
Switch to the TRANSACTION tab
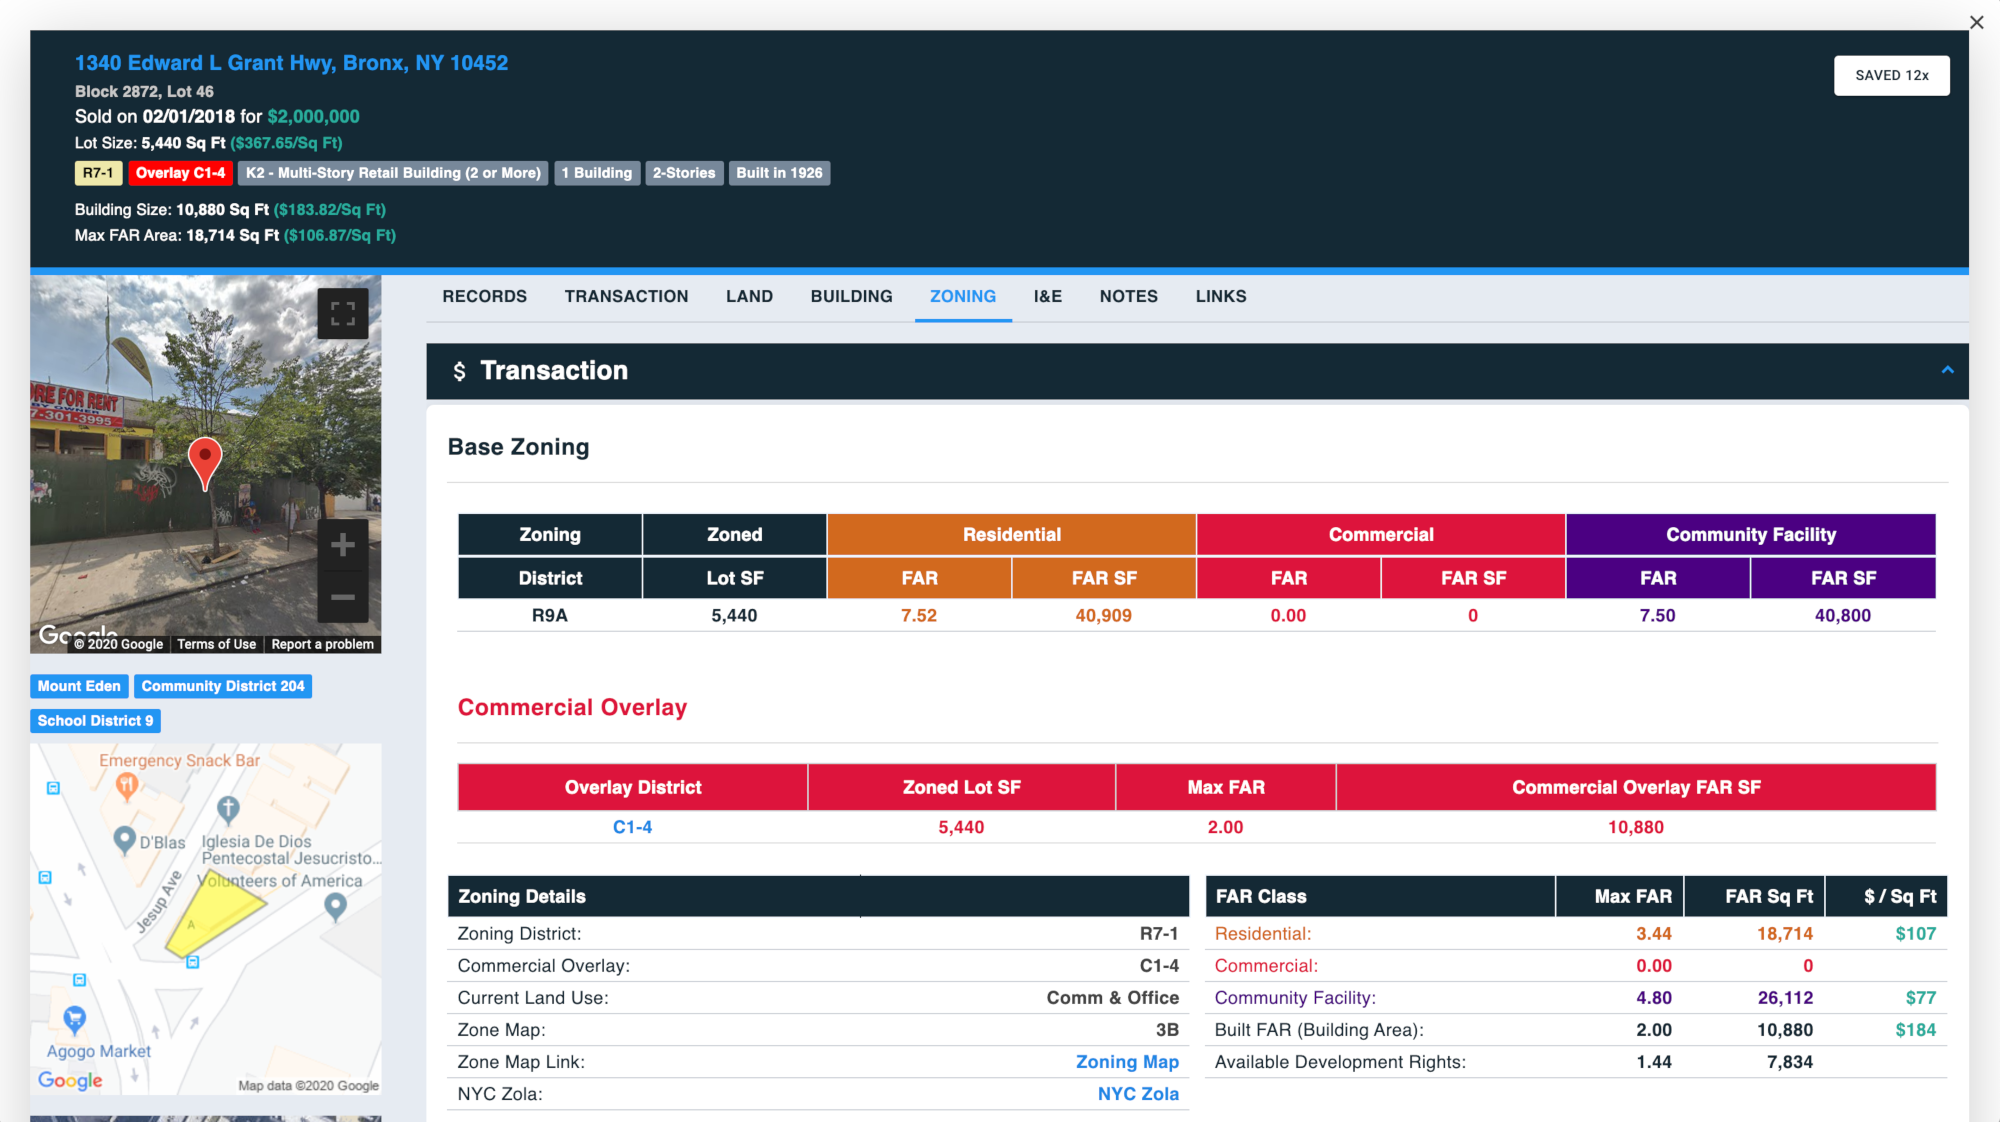pyautogui.click(x=626, y=296)
